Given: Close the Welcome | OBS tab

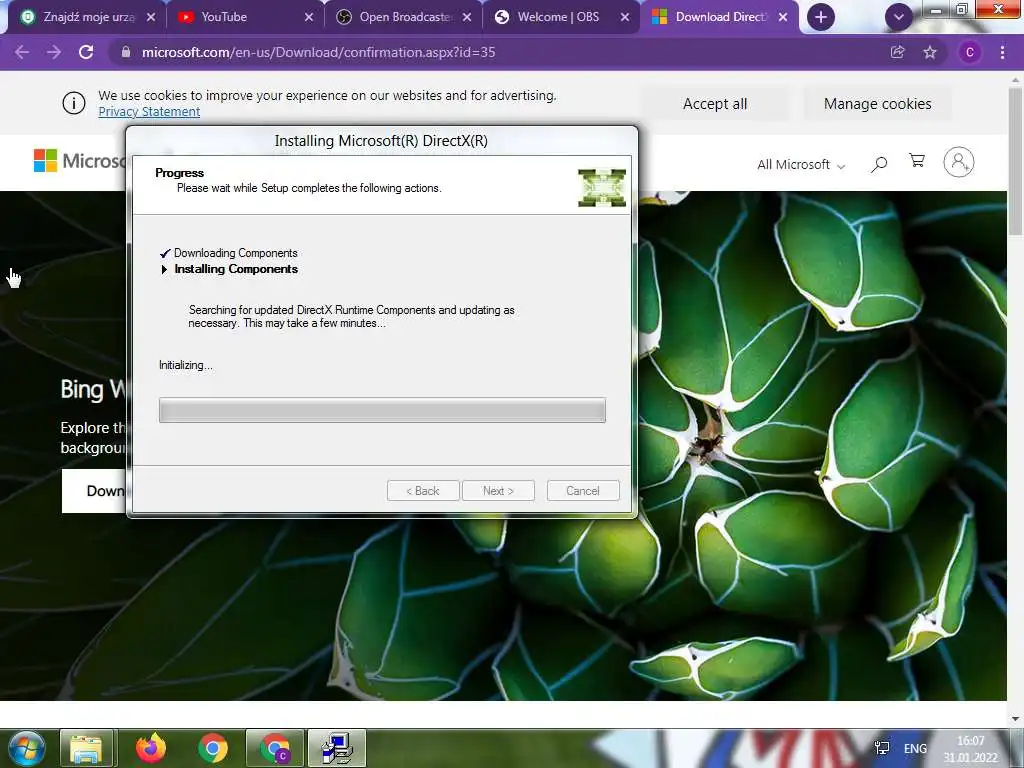Looking at the screenshot, I should 625,17.
